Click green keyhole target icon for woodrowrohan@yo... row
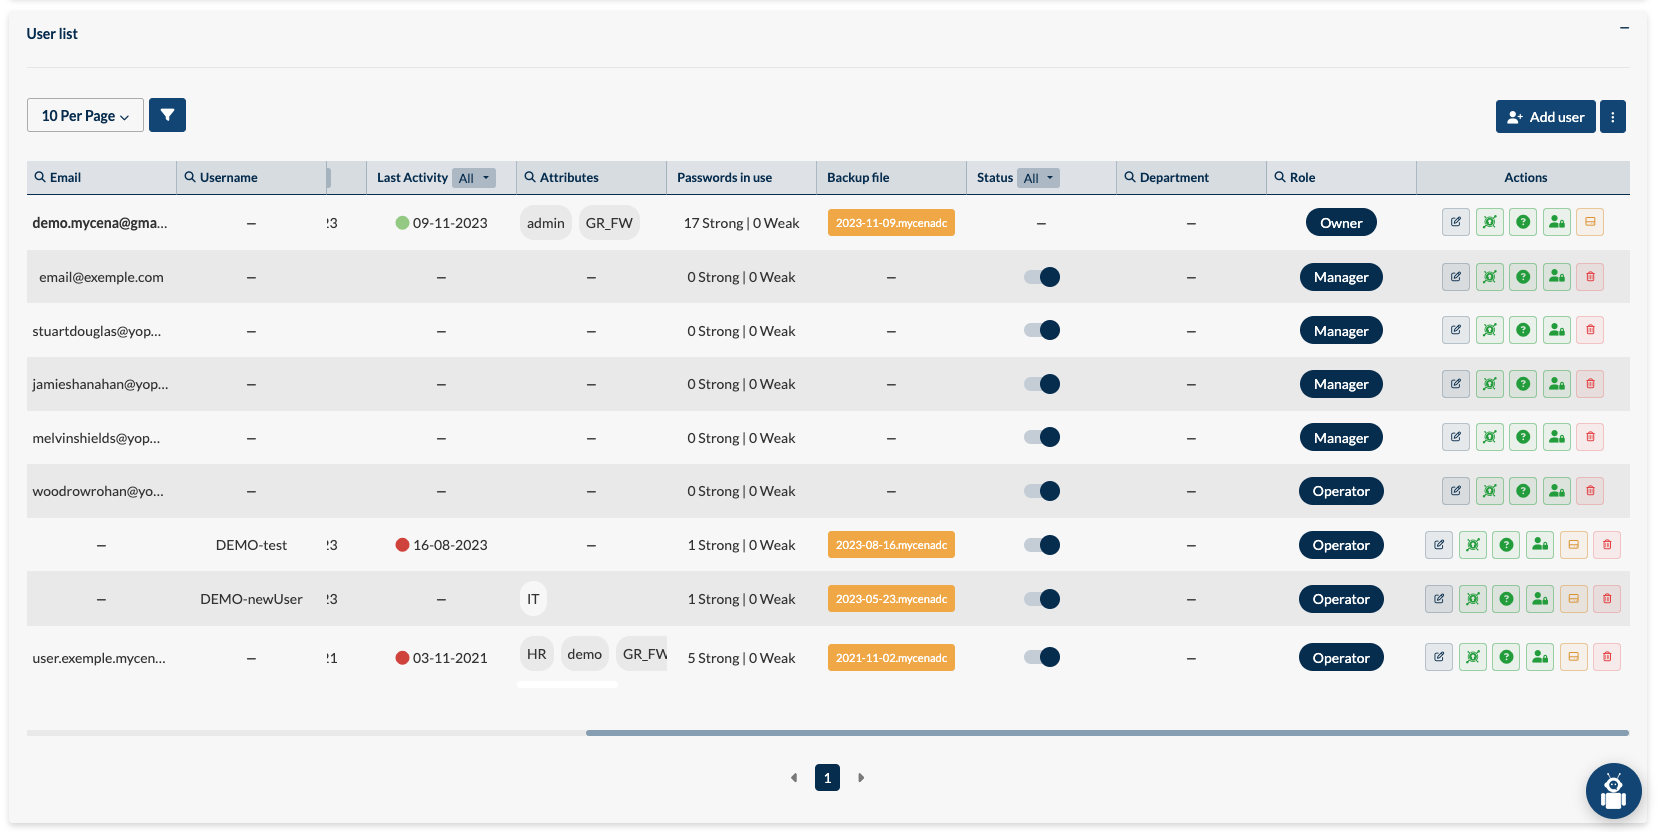Screen dimensions: 1658x832 pos(1490,491)
